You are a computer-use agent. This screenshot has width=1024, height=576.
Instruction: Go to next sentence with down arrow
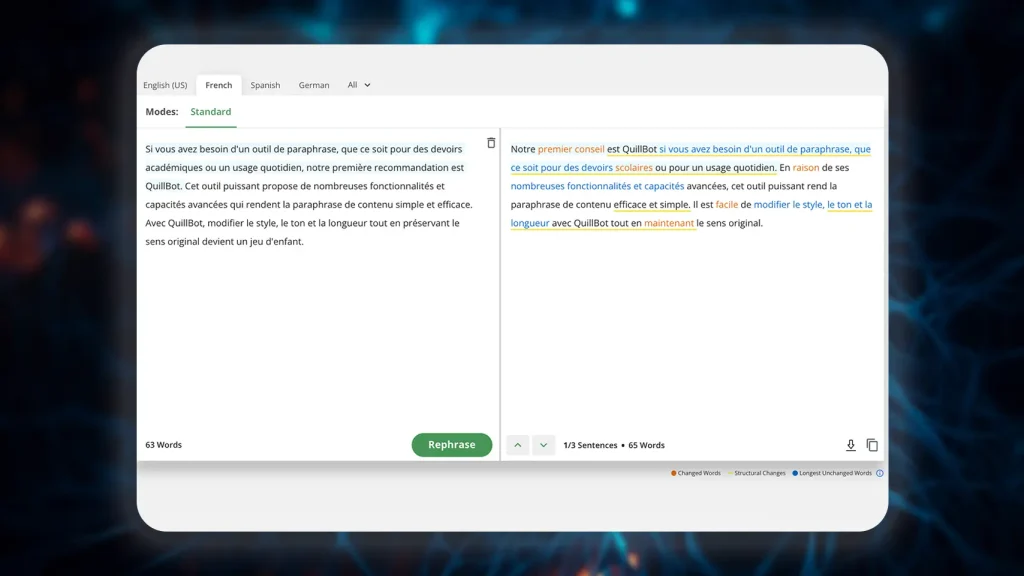tap(543, 445)
